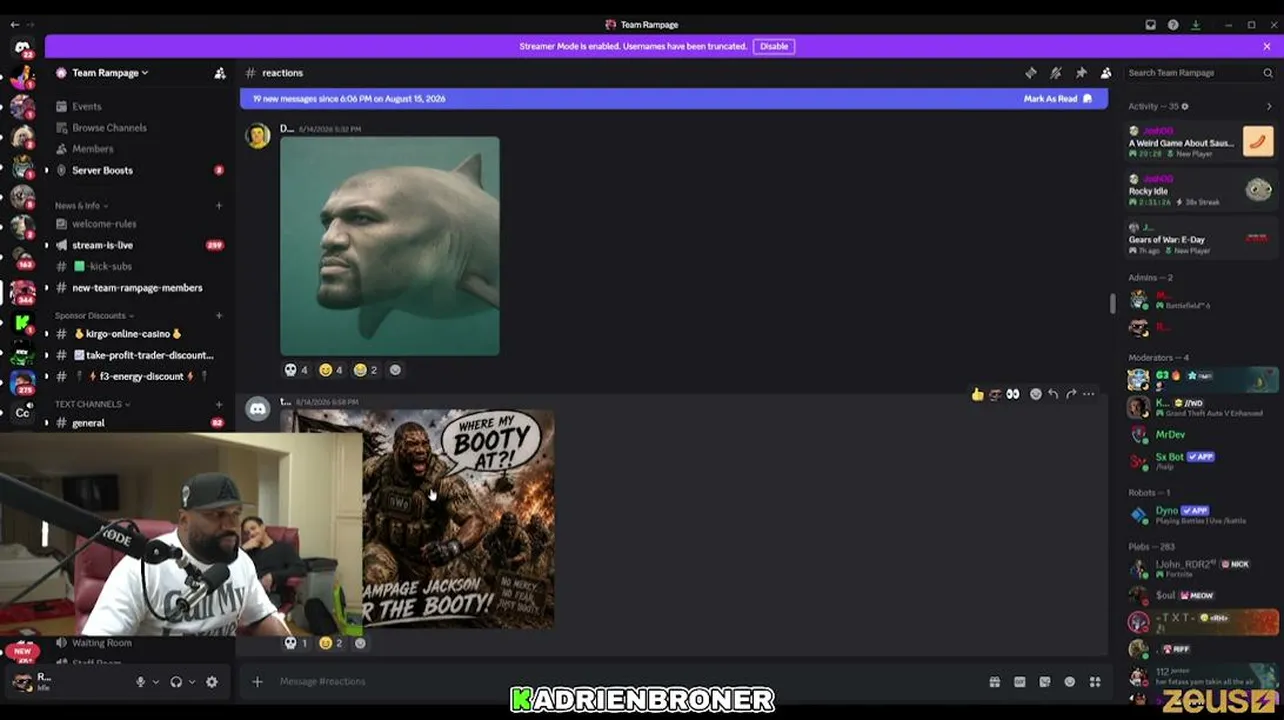Click Disable on Streamer Mode banner
Viewport: 1284px width, 720px height.
774,46
